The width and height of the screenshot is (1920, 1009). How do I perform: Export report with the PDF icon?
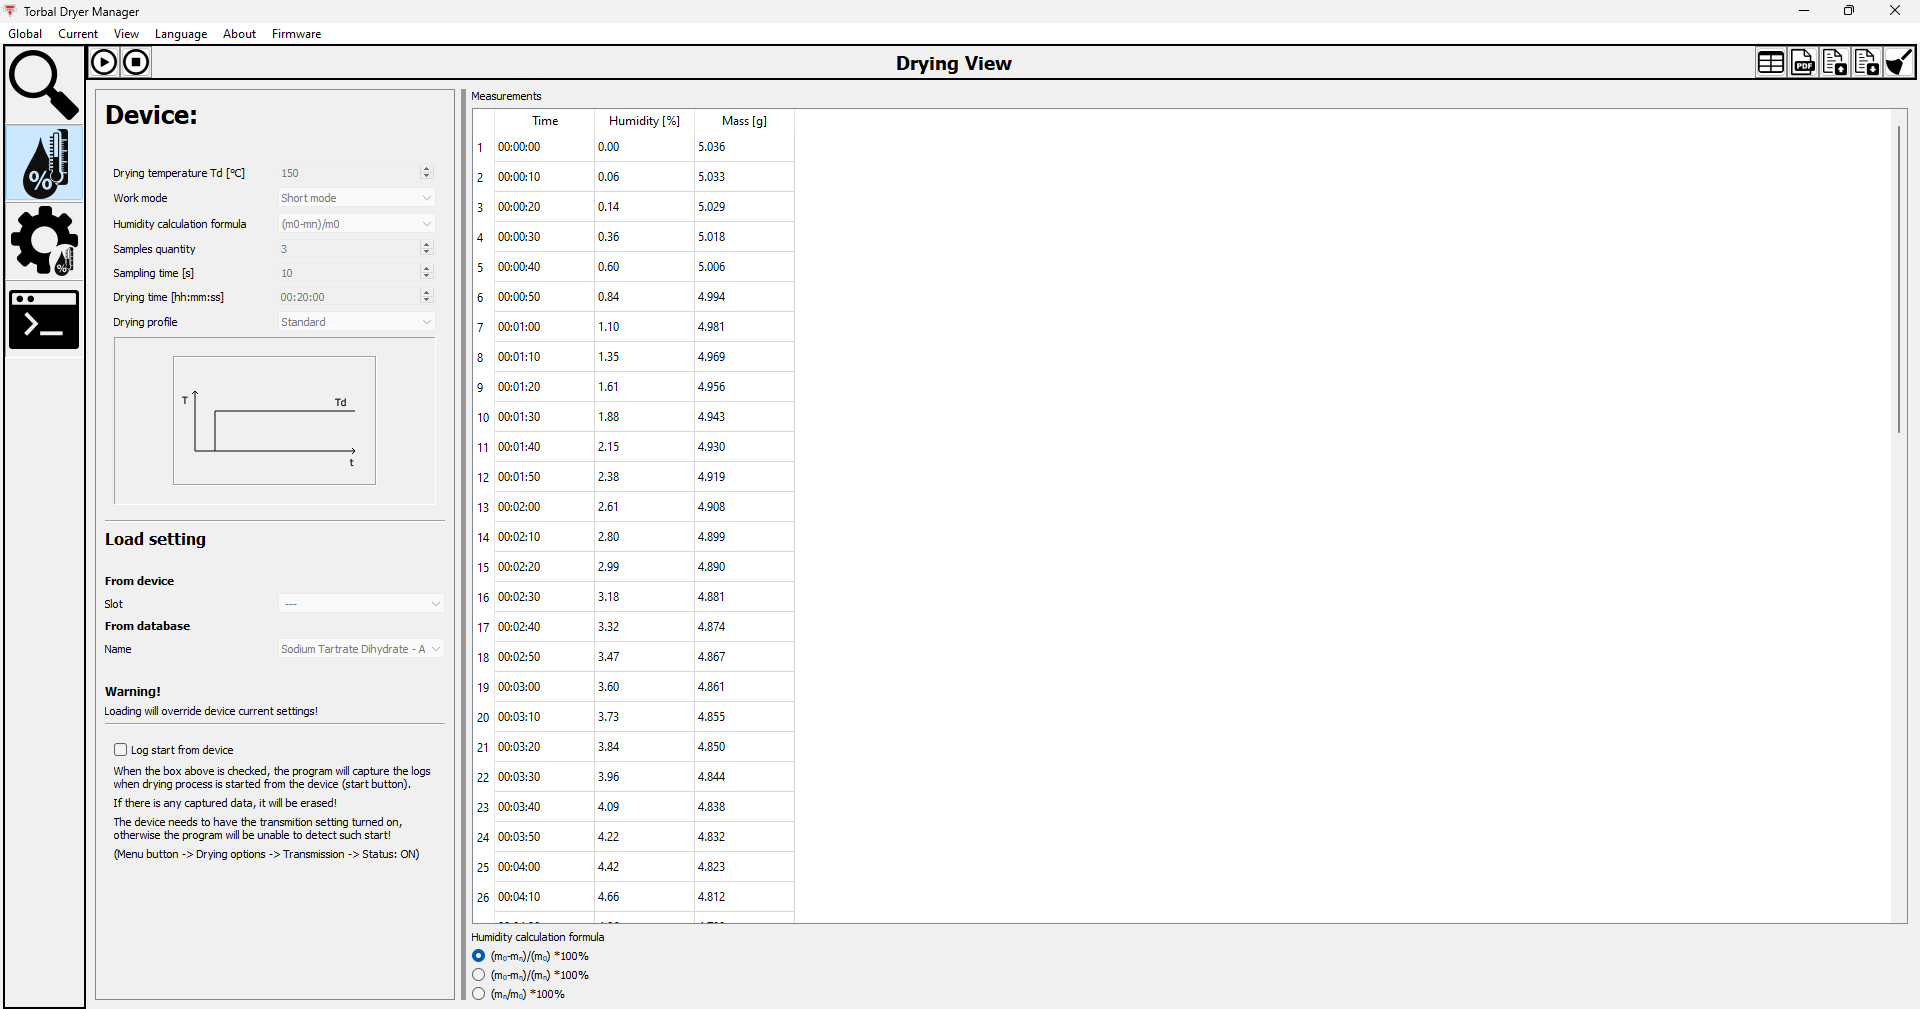(x=1803, y=62)
